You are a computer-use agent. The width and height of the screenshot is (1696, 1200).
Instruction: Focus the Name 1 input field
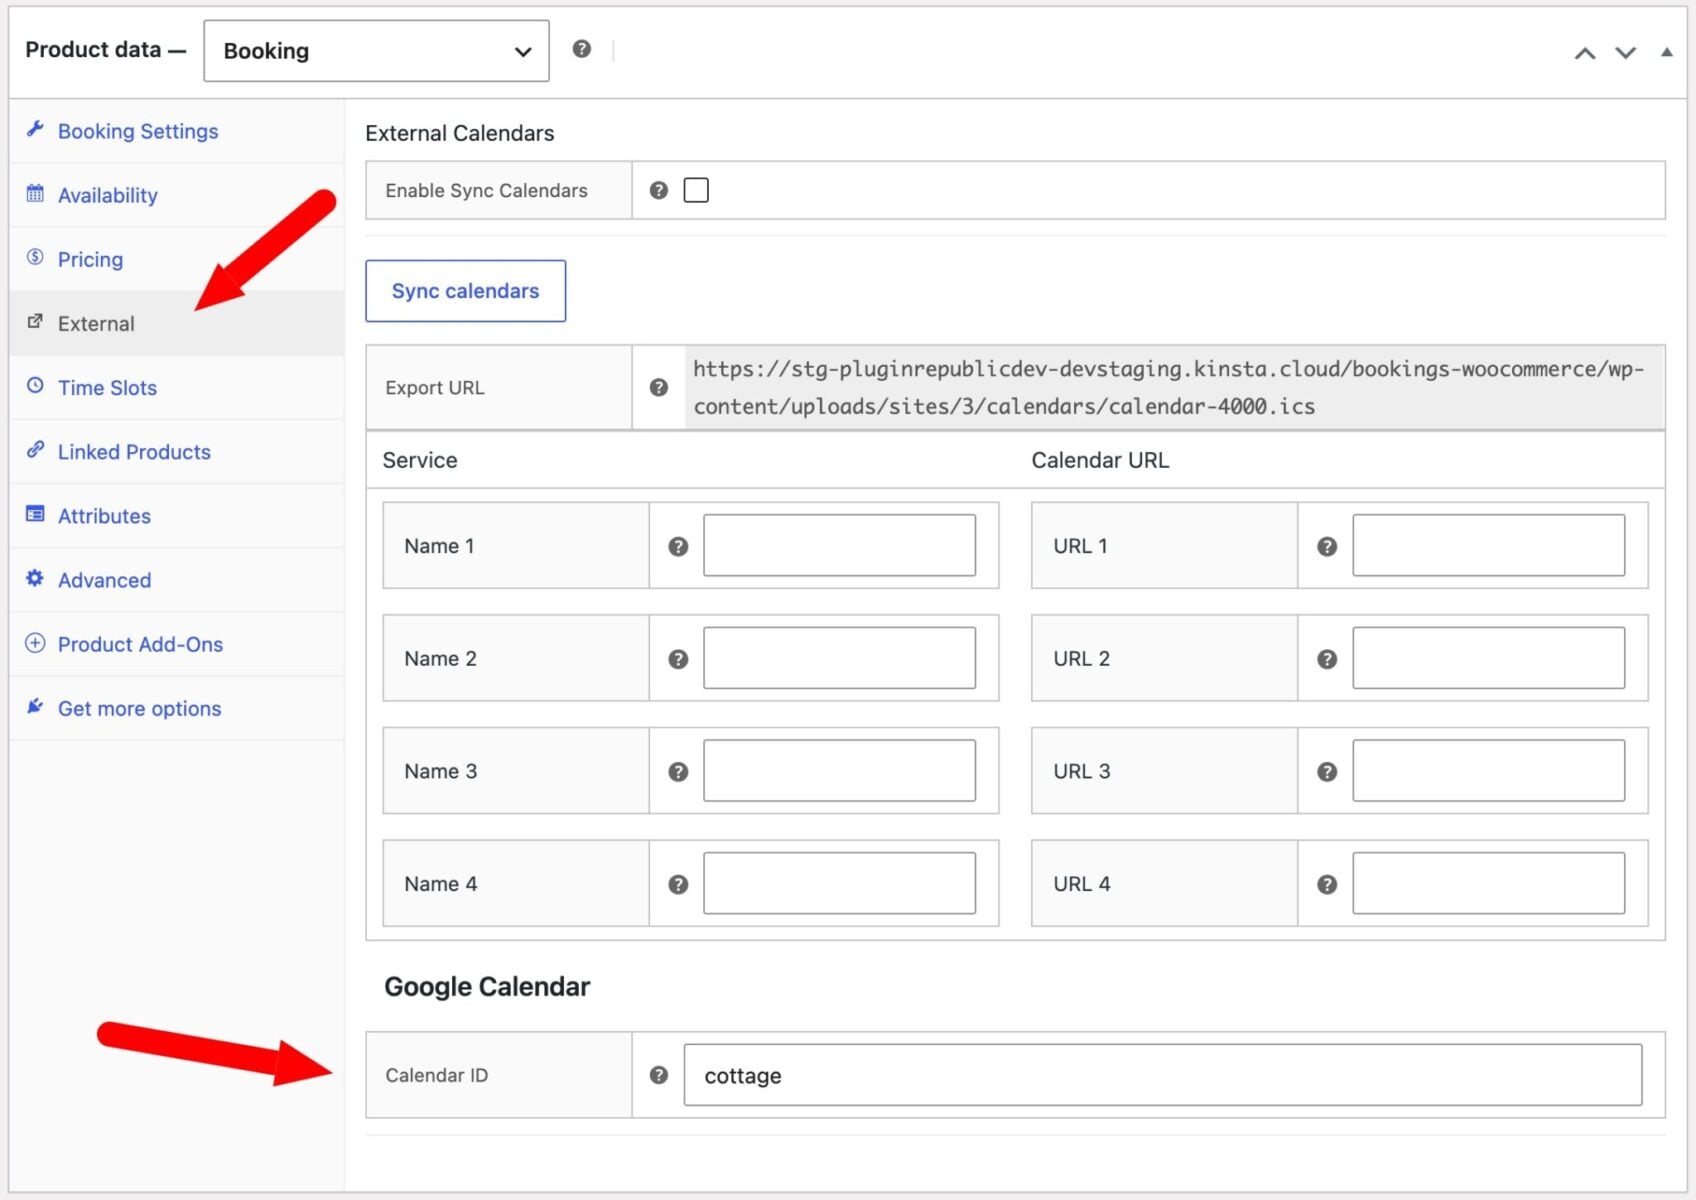point(839,545)
